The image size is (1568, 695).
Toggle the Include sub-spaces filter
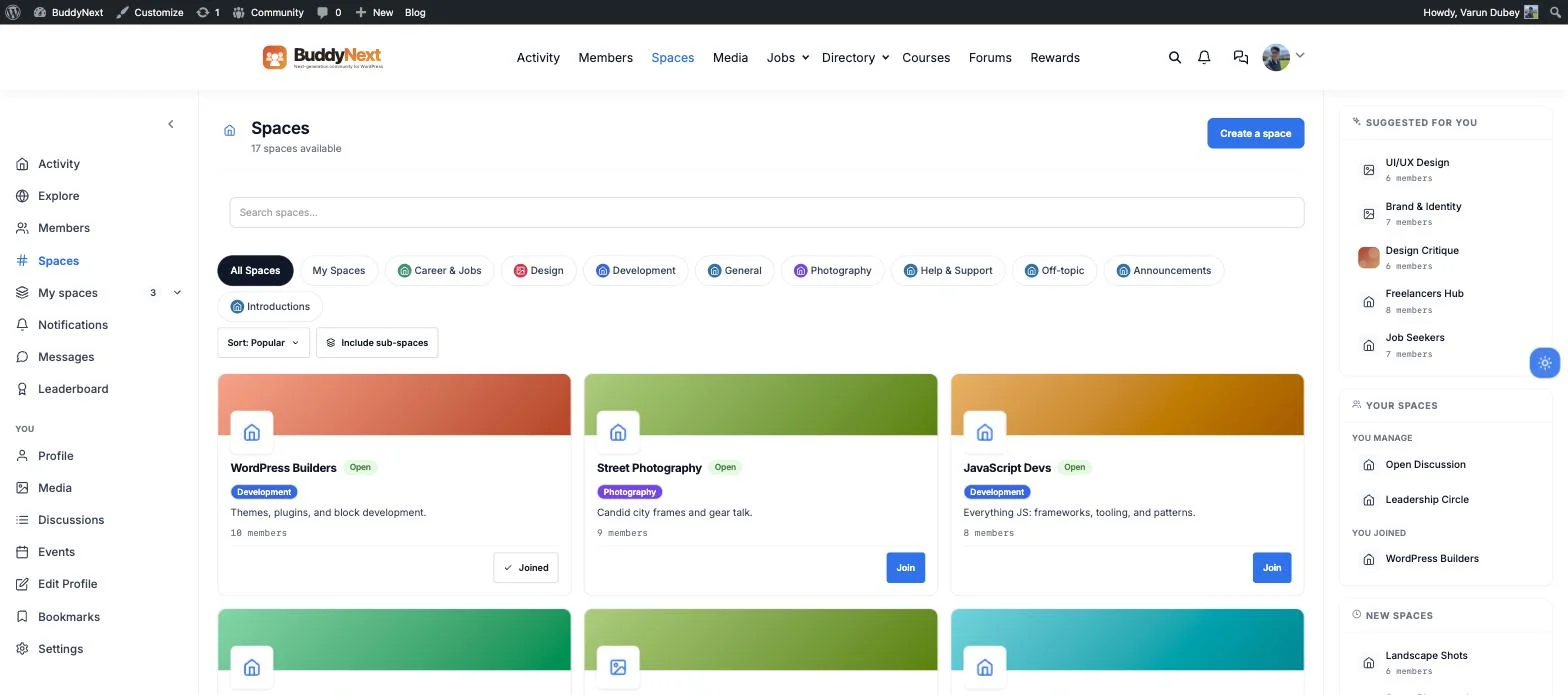(x=377, y=343)
